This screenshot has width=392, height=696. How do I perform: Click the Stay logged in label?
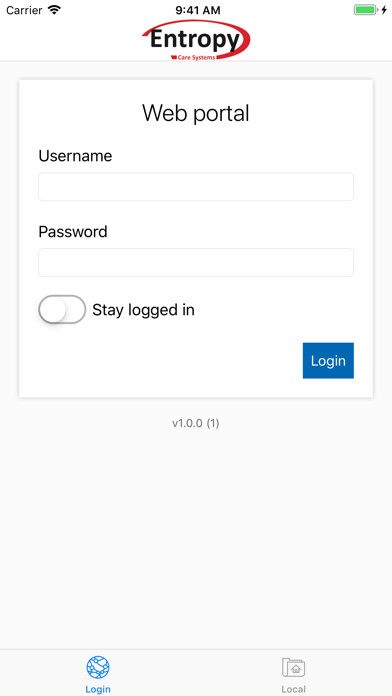pos(143,310)
